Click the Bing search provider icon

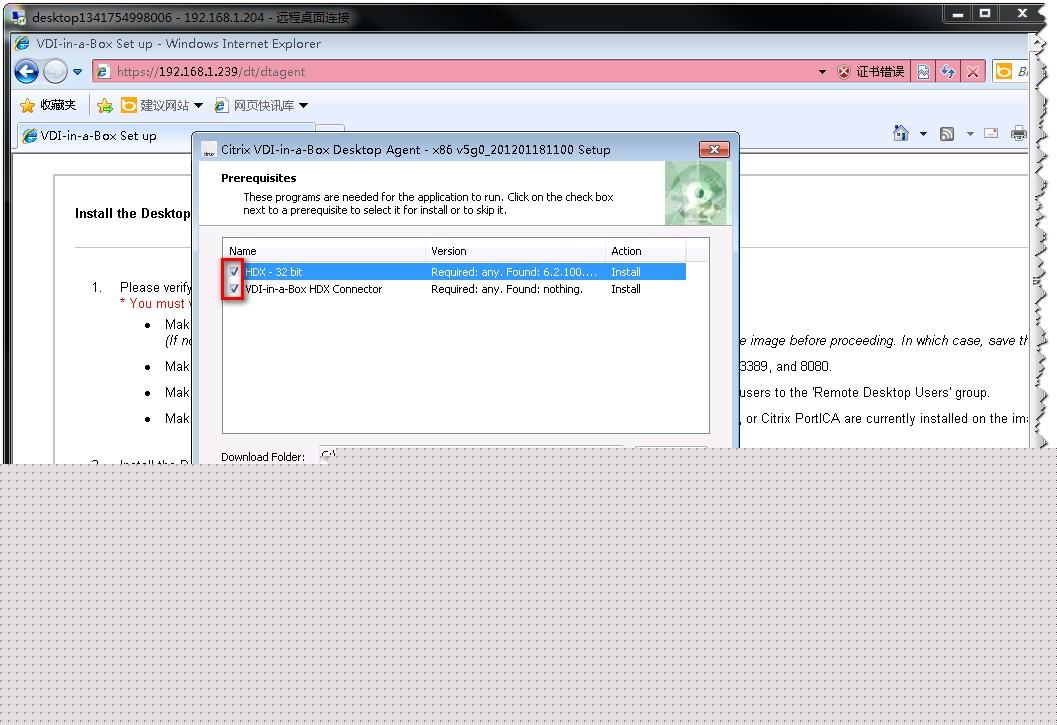click(x=1004, y=71)
